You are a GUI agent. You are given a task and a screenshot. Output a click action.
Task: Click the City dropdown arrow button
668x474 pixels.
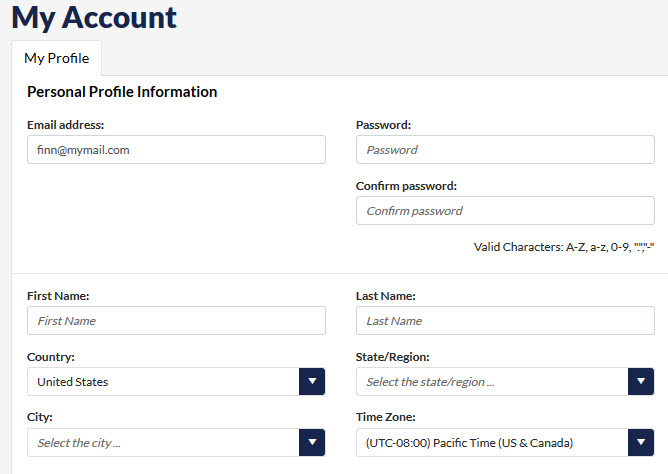(x=312, y=442)
